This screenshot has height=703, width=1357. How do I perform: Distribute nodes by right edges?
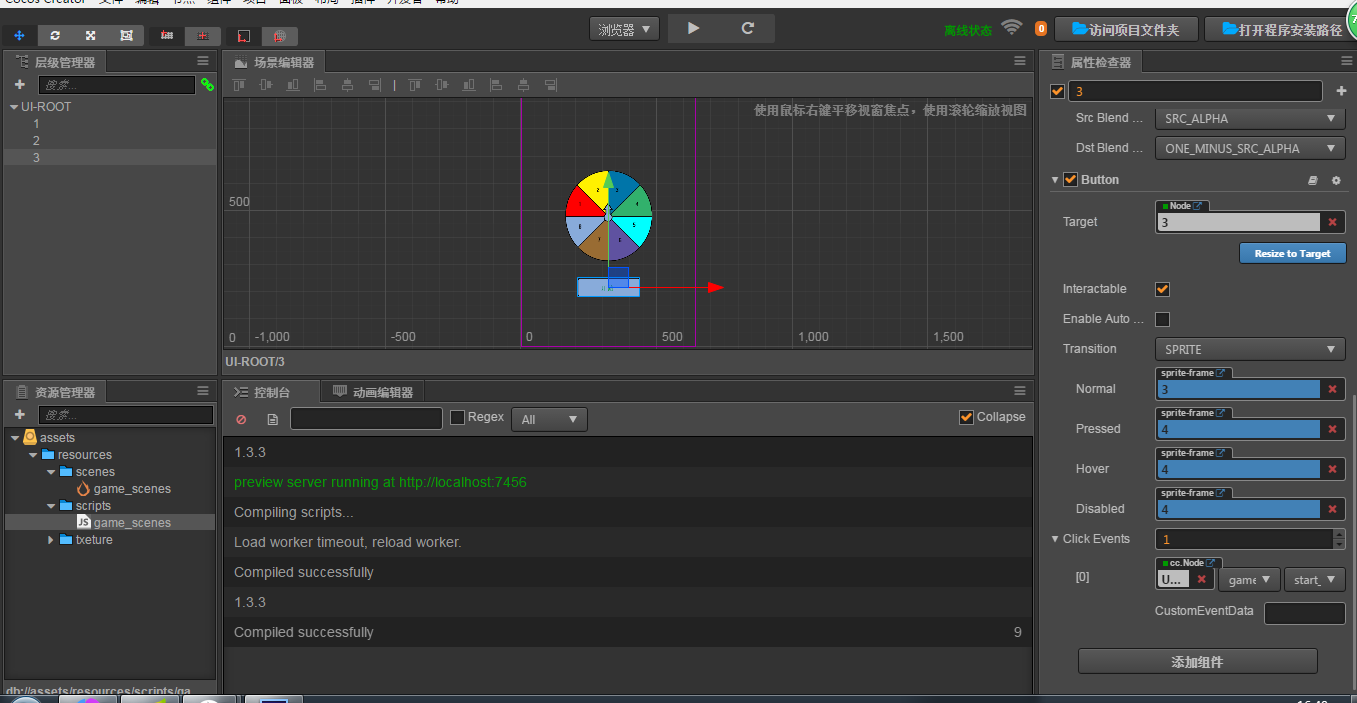pyautogui.click(x=549, y=85)
